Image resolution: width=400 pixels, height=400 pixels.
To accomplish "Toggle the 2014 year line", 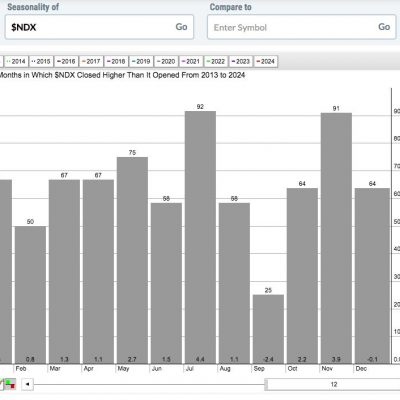I will [16, 61].
